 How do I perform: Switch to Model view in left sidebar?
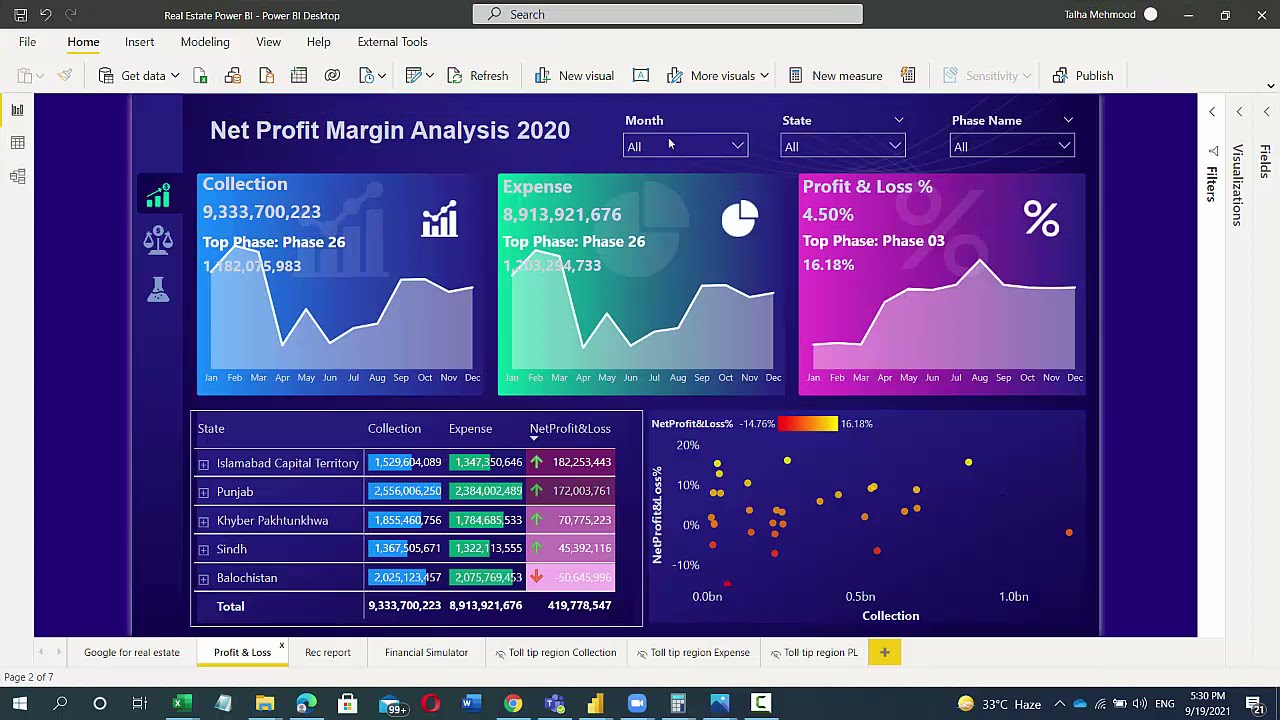17,177
